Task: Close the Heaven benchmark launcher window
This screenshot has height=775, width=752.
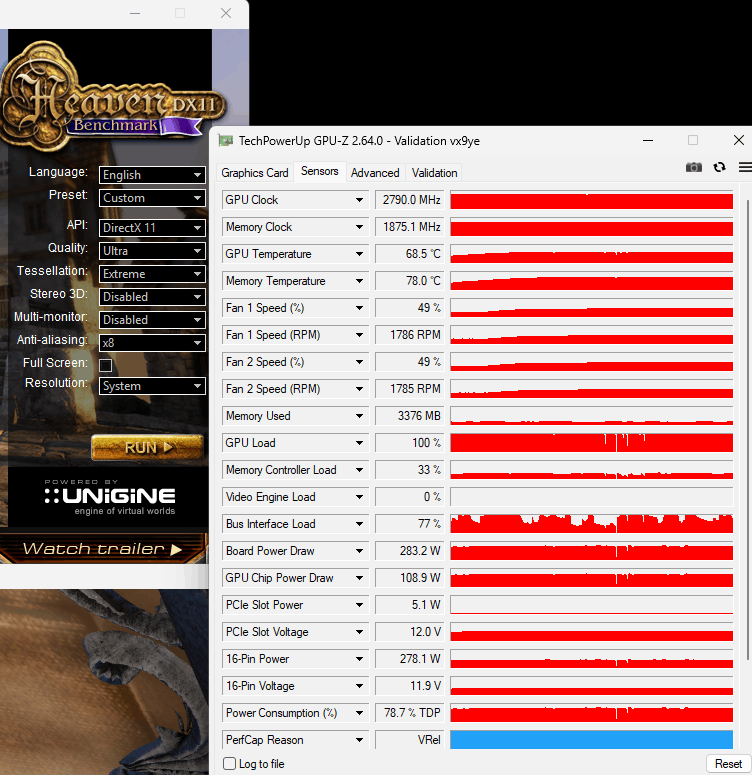Action: click(x=226, y=13)
